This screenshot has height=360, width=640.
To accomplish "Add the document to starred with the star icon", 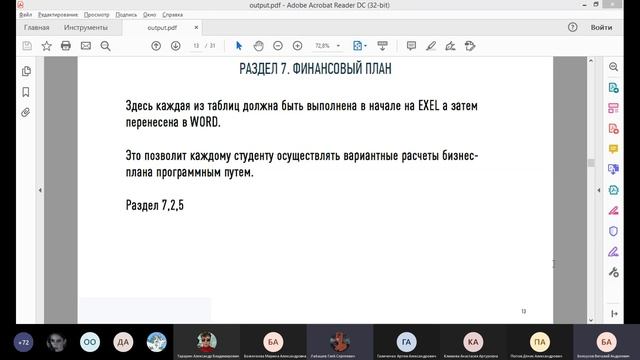I will tap(47, 46).
